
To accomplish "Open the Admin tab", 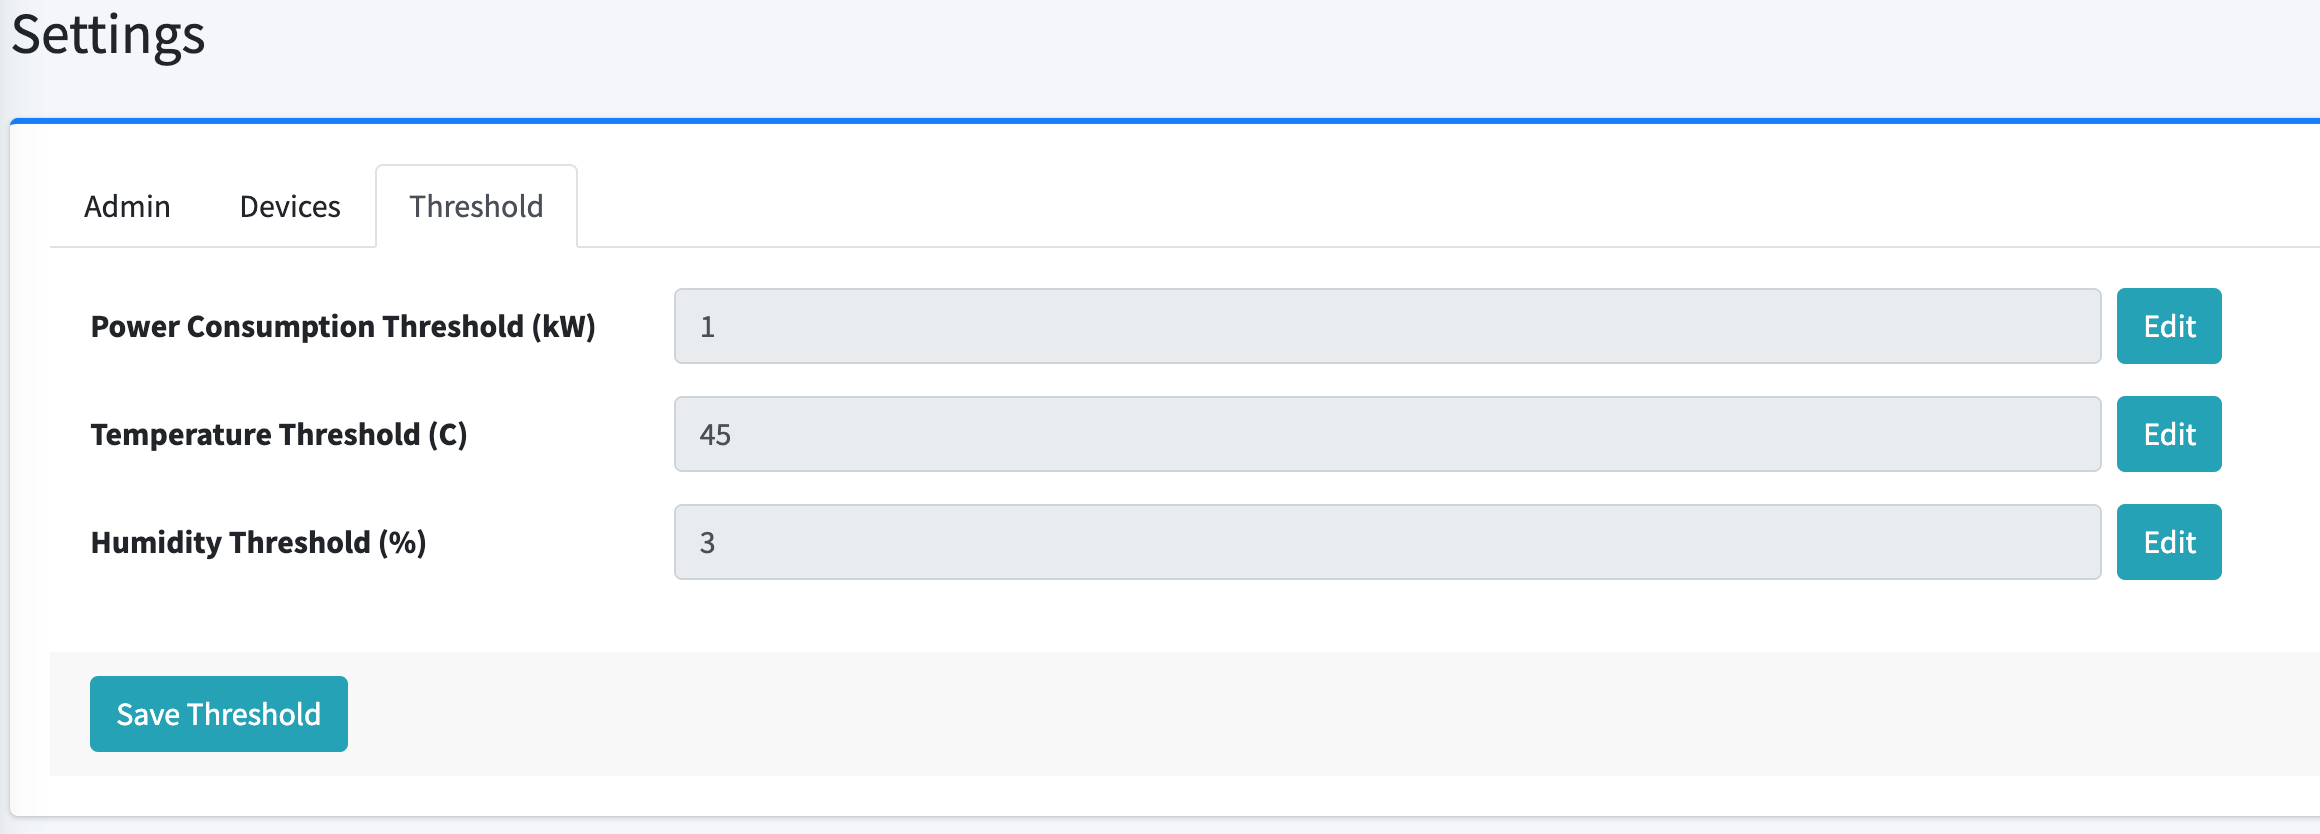I will point(127,206).
